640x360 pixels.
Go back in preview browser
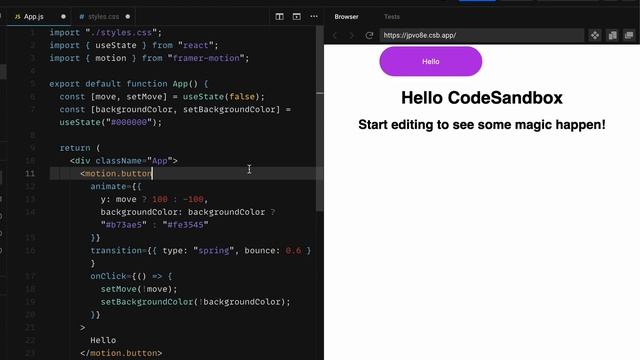click(335, 36)
